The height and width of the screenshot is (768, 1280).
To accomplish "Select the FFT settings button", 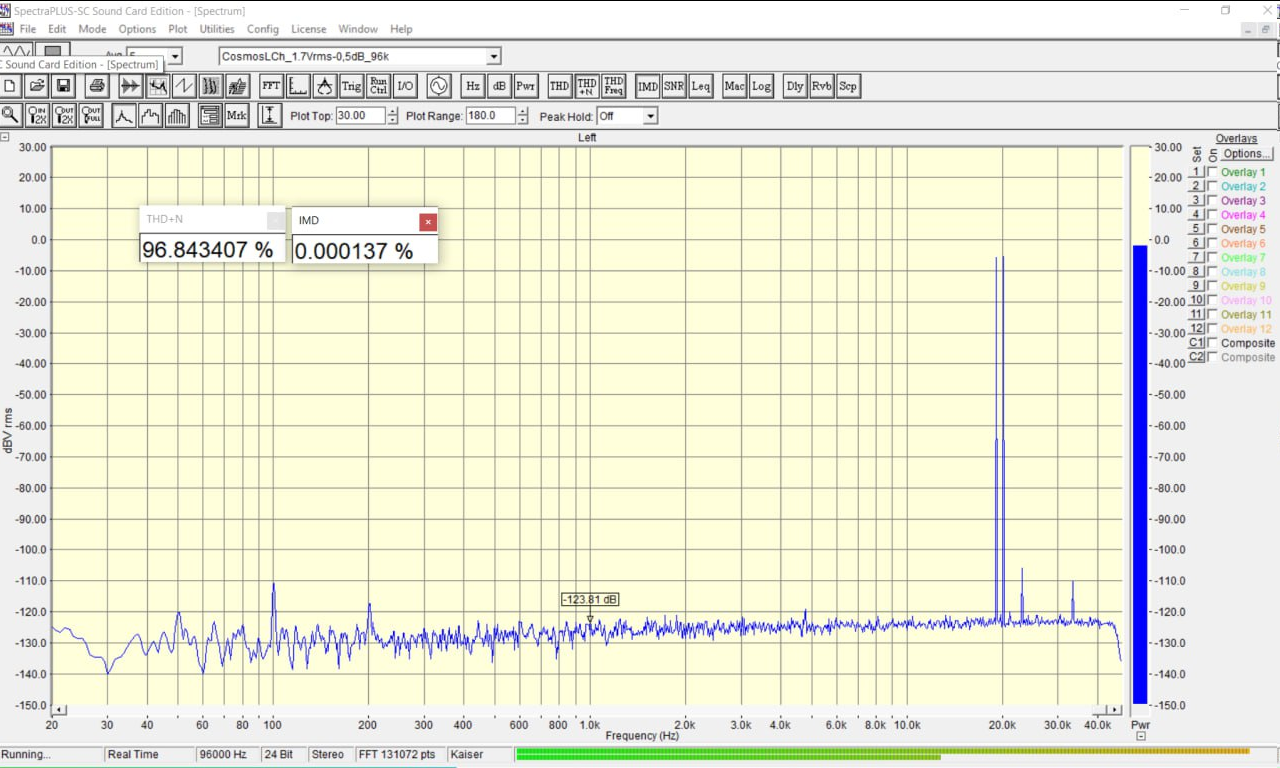I will tap(271, 86).
